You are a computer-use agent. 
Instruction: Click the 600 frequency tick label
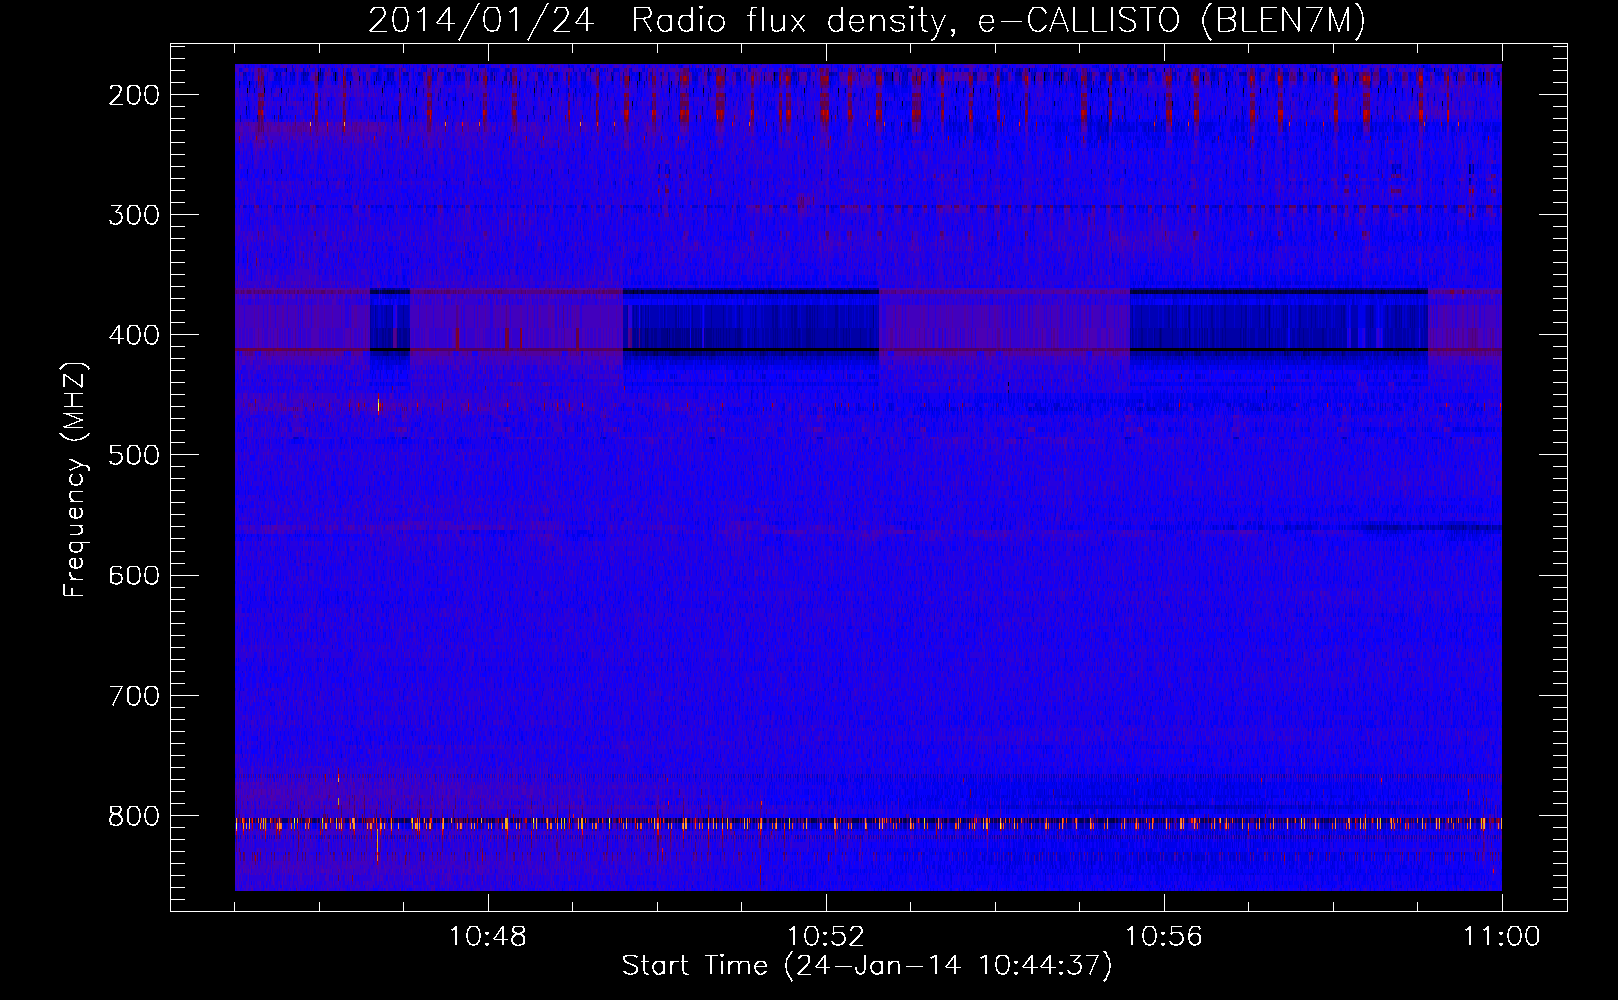coord(134,575)
